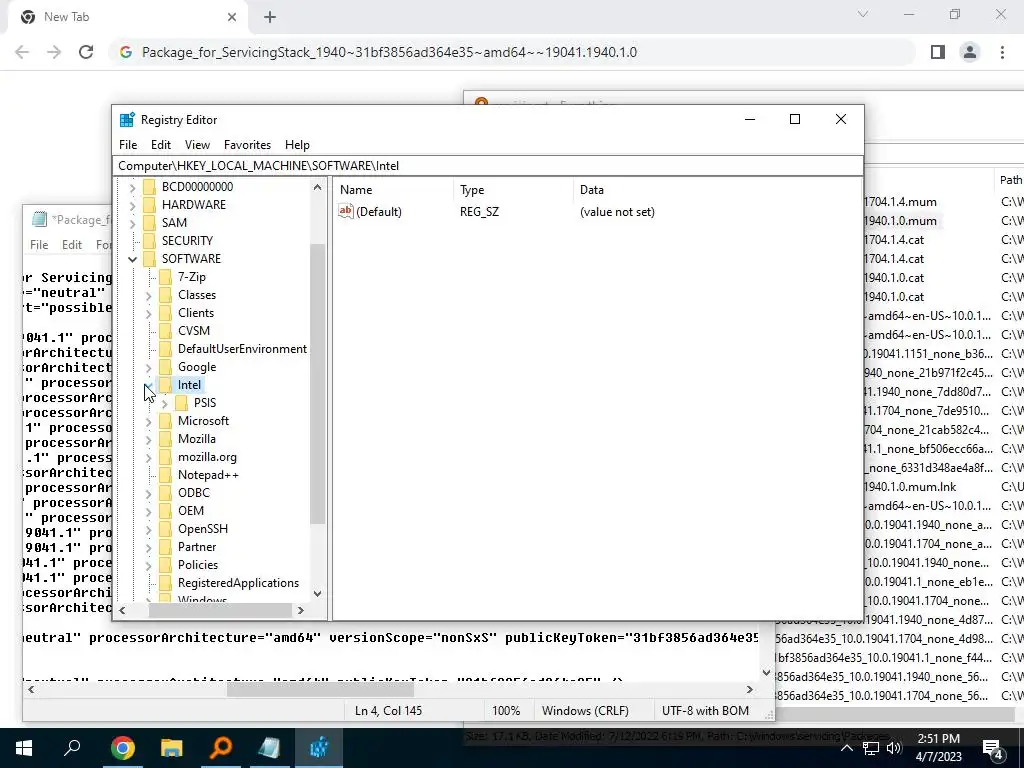Select the OEM key folder icon
This screenshot has height=768, width=1024.
pyautogui.click(x=165, y=511)
